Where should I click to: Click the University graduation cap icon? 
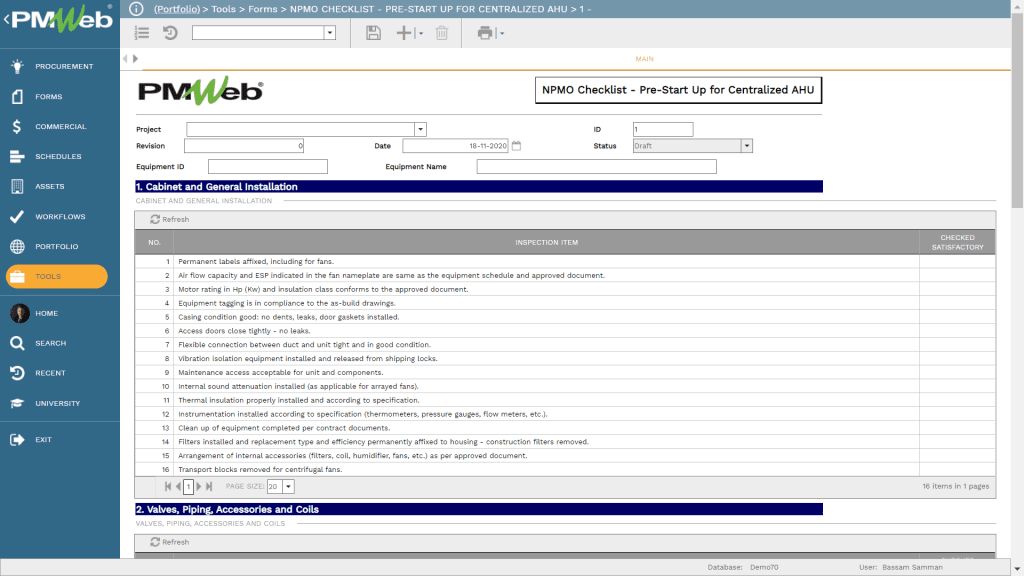pos(17,404)
